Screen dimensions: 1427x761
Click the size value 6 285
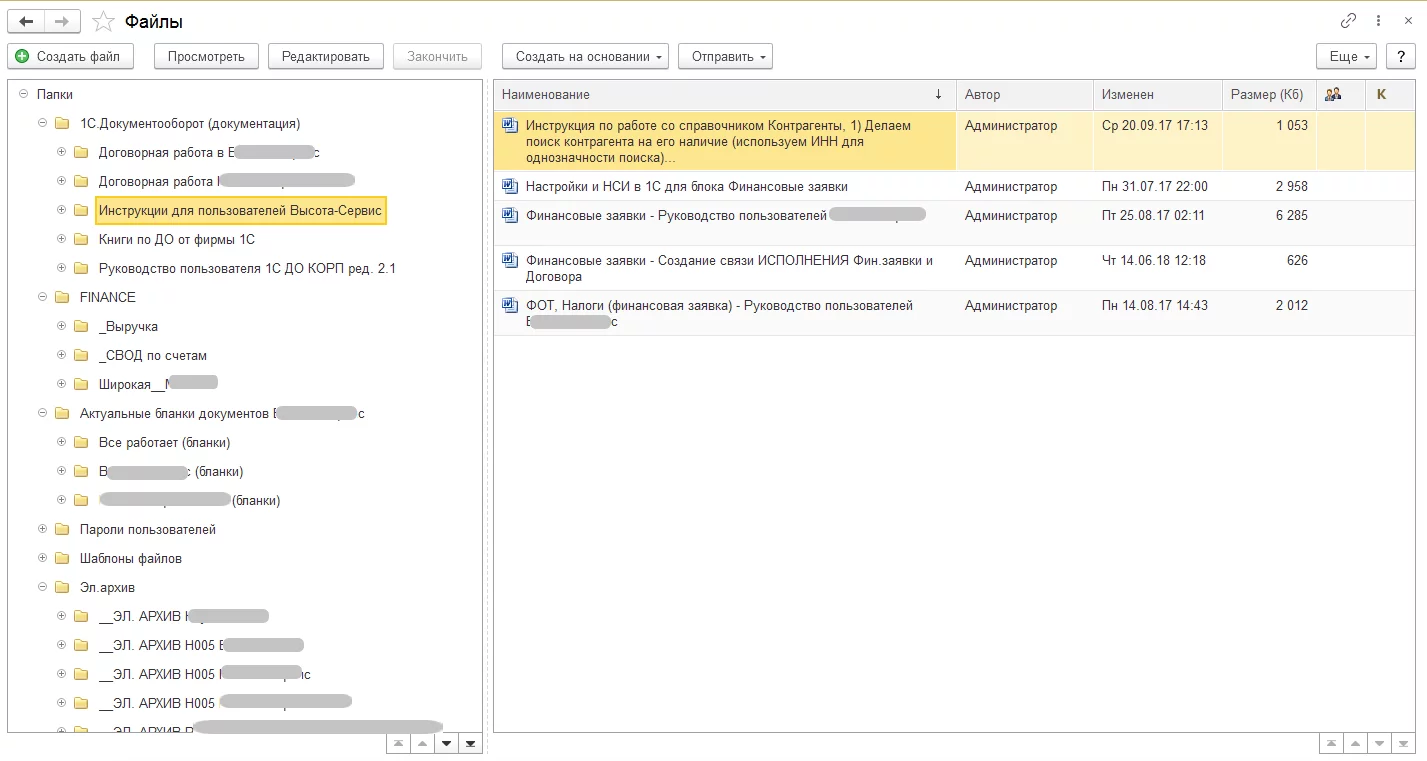pos(1291,215)
